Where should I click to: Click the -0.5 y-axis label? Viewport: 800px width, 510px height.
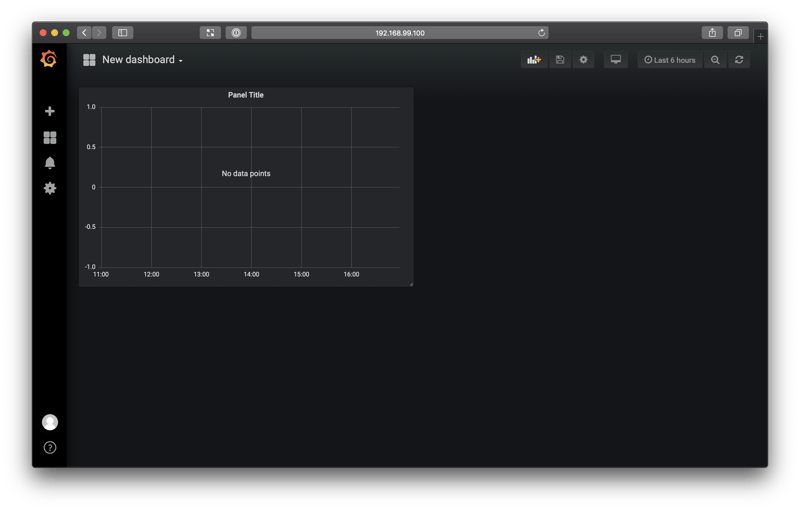(90, 227)
